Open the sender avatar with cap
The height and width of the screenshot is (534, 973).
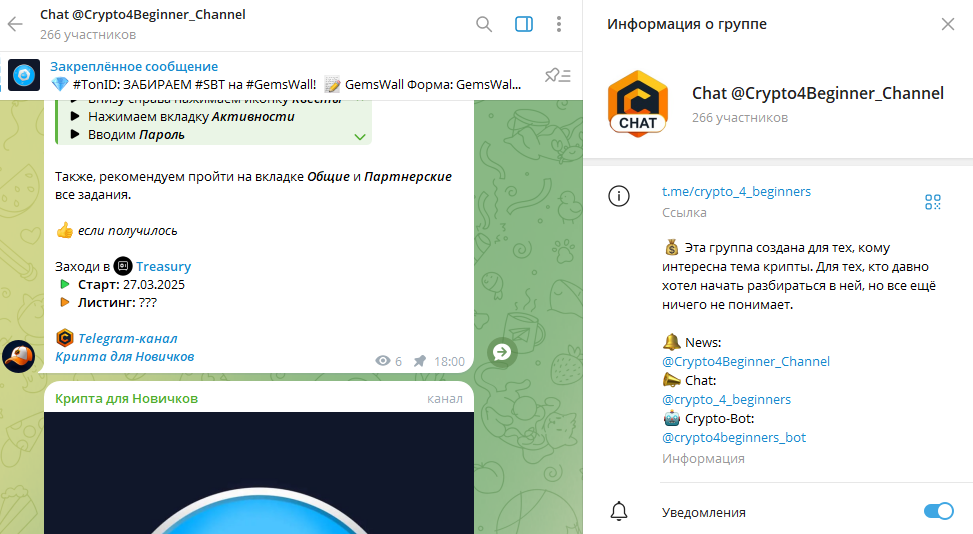click(19, 356)
